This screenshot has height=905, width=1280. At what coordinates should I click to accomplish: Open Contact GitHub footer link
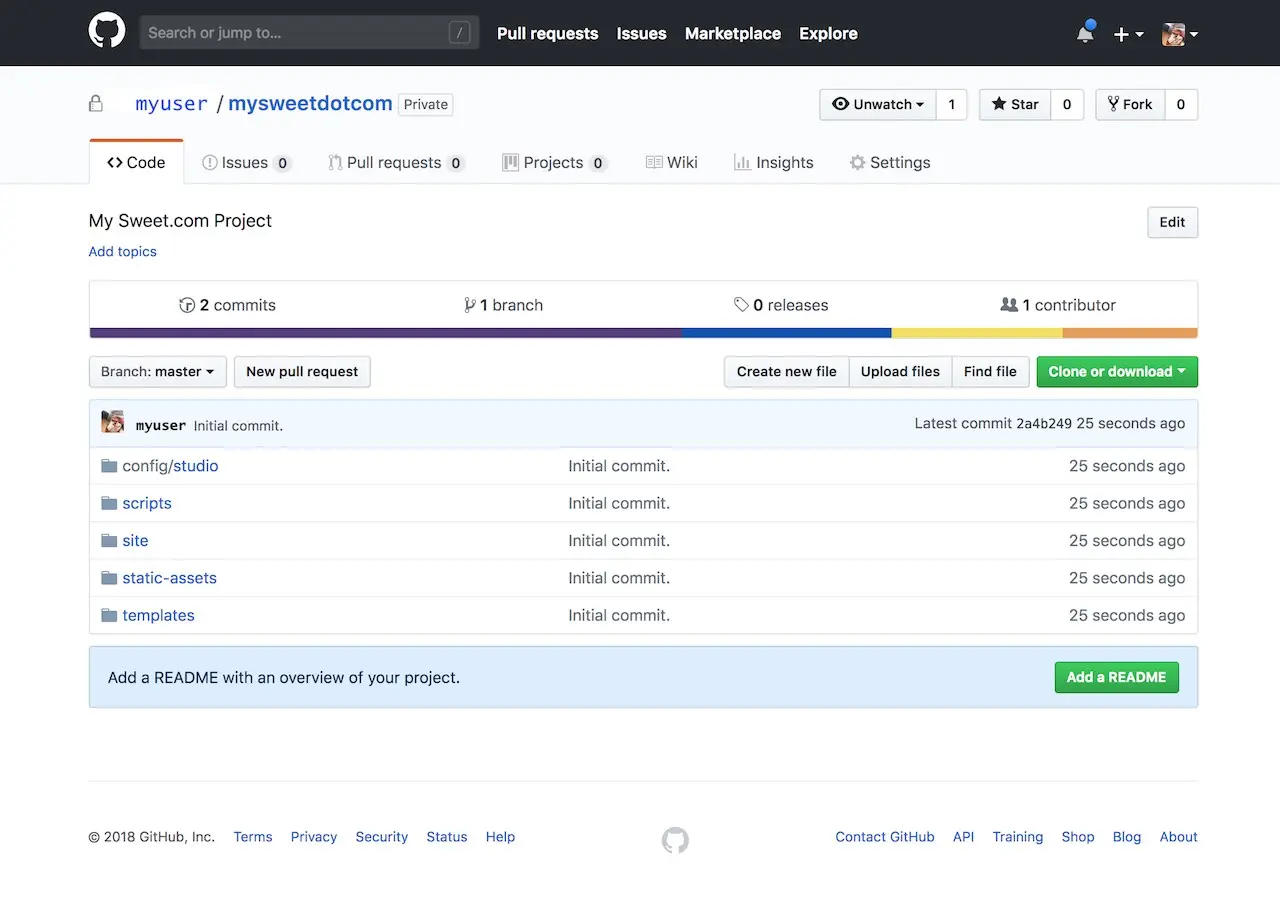[x=885, y=837]
